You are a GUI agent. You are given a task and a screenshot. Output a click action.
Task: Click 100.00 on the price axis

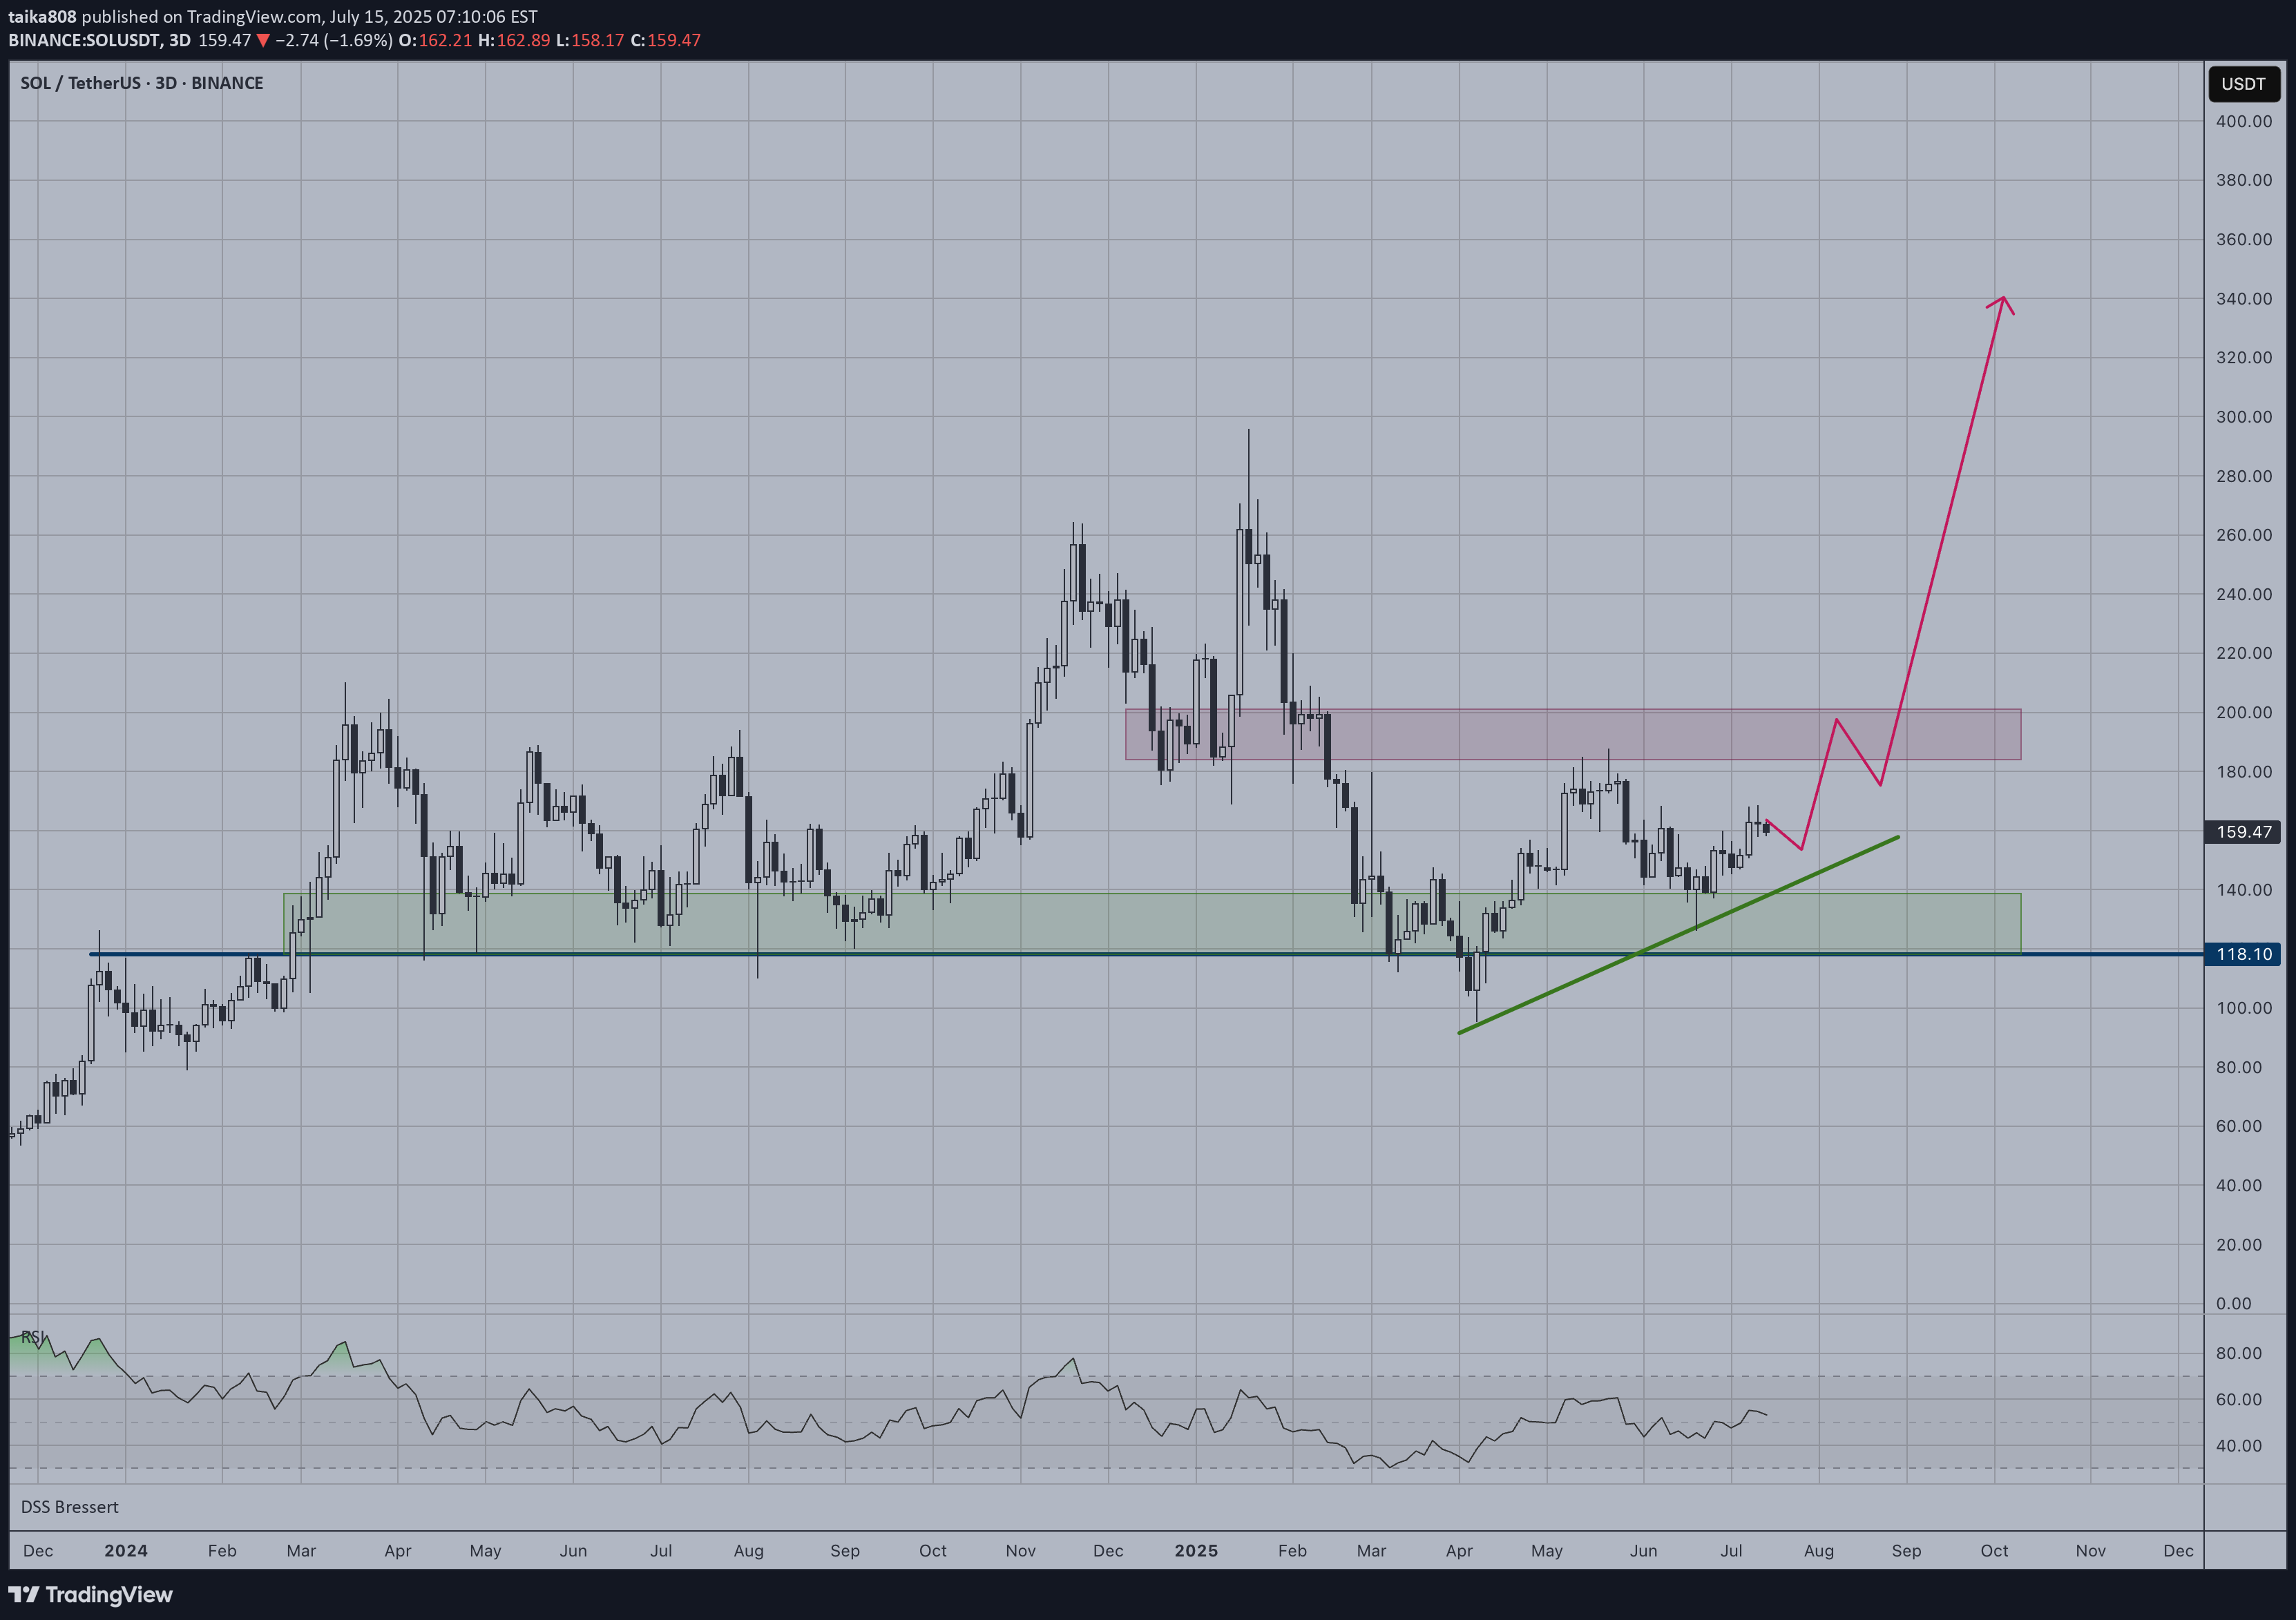[2243, 1008]
